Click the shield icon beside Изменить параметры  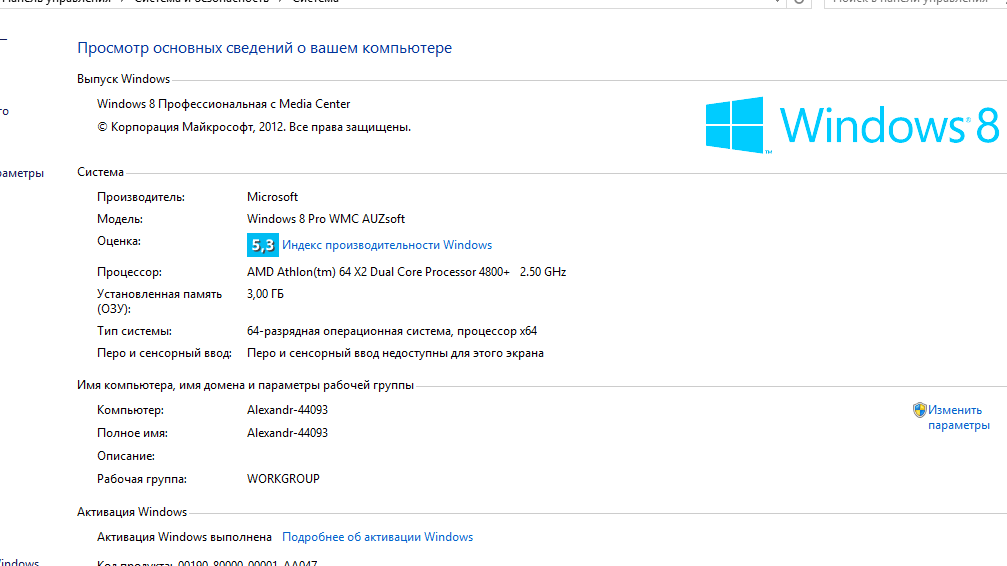[920, 410]
